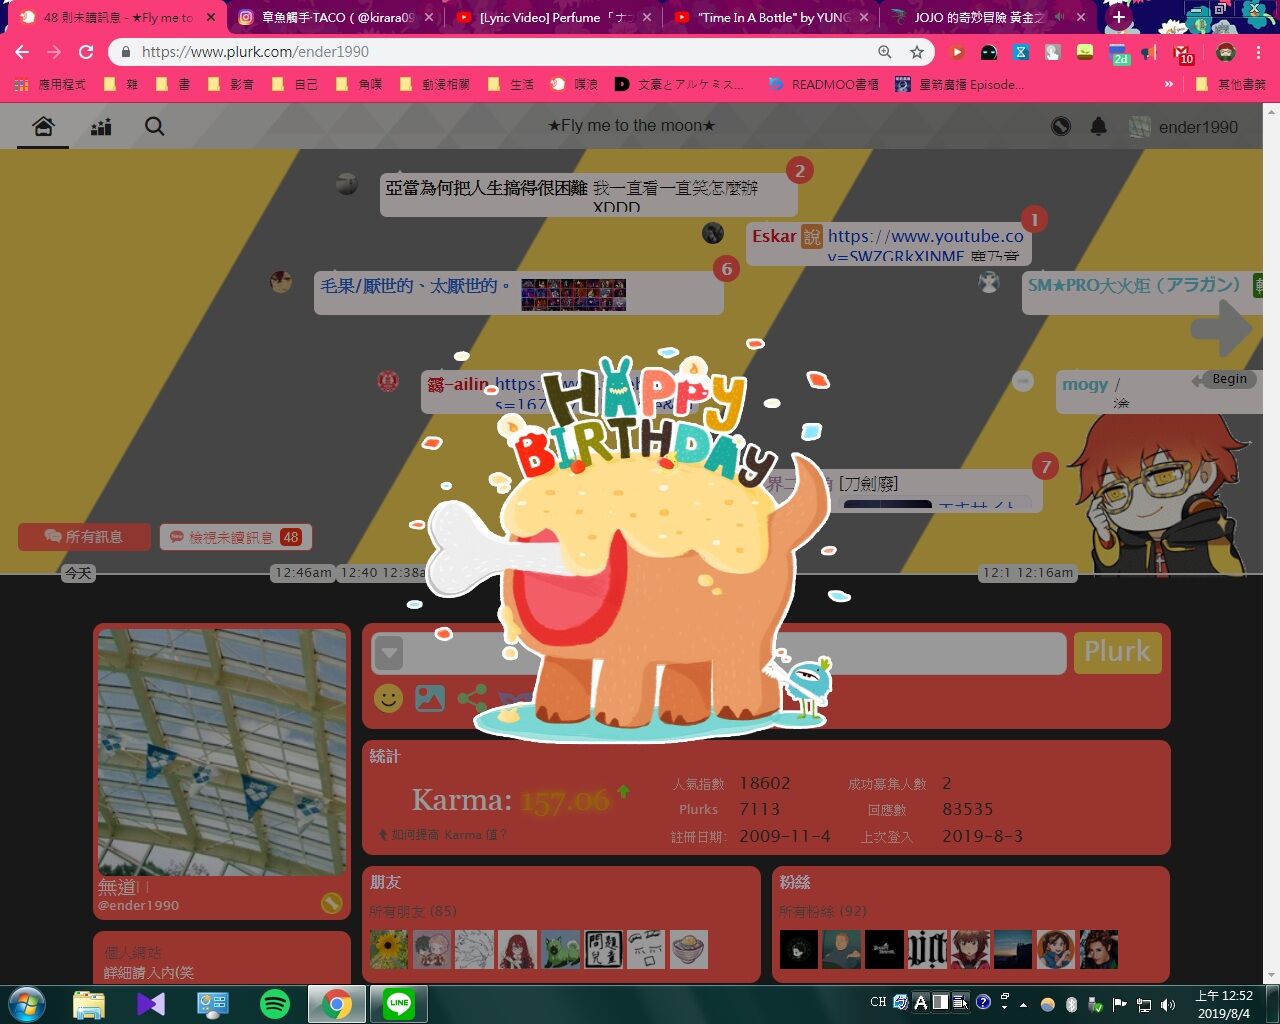
Task: Click the response count badge 2
Action: pyautogui.click(x=799, y=170)
